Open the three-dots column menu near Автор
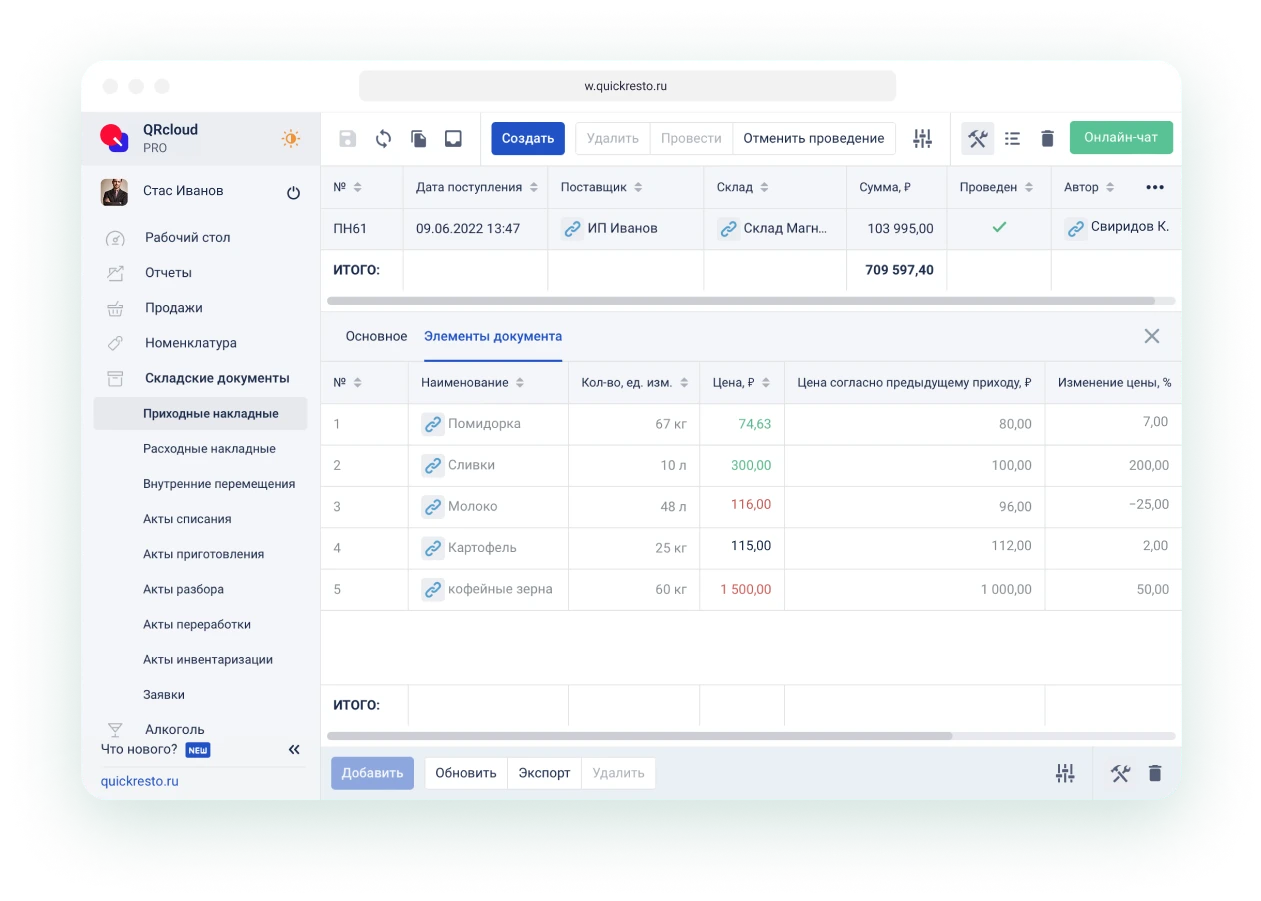This screenshot has width=1261, height=901. pyautogui.click(x=1155, y=187)
